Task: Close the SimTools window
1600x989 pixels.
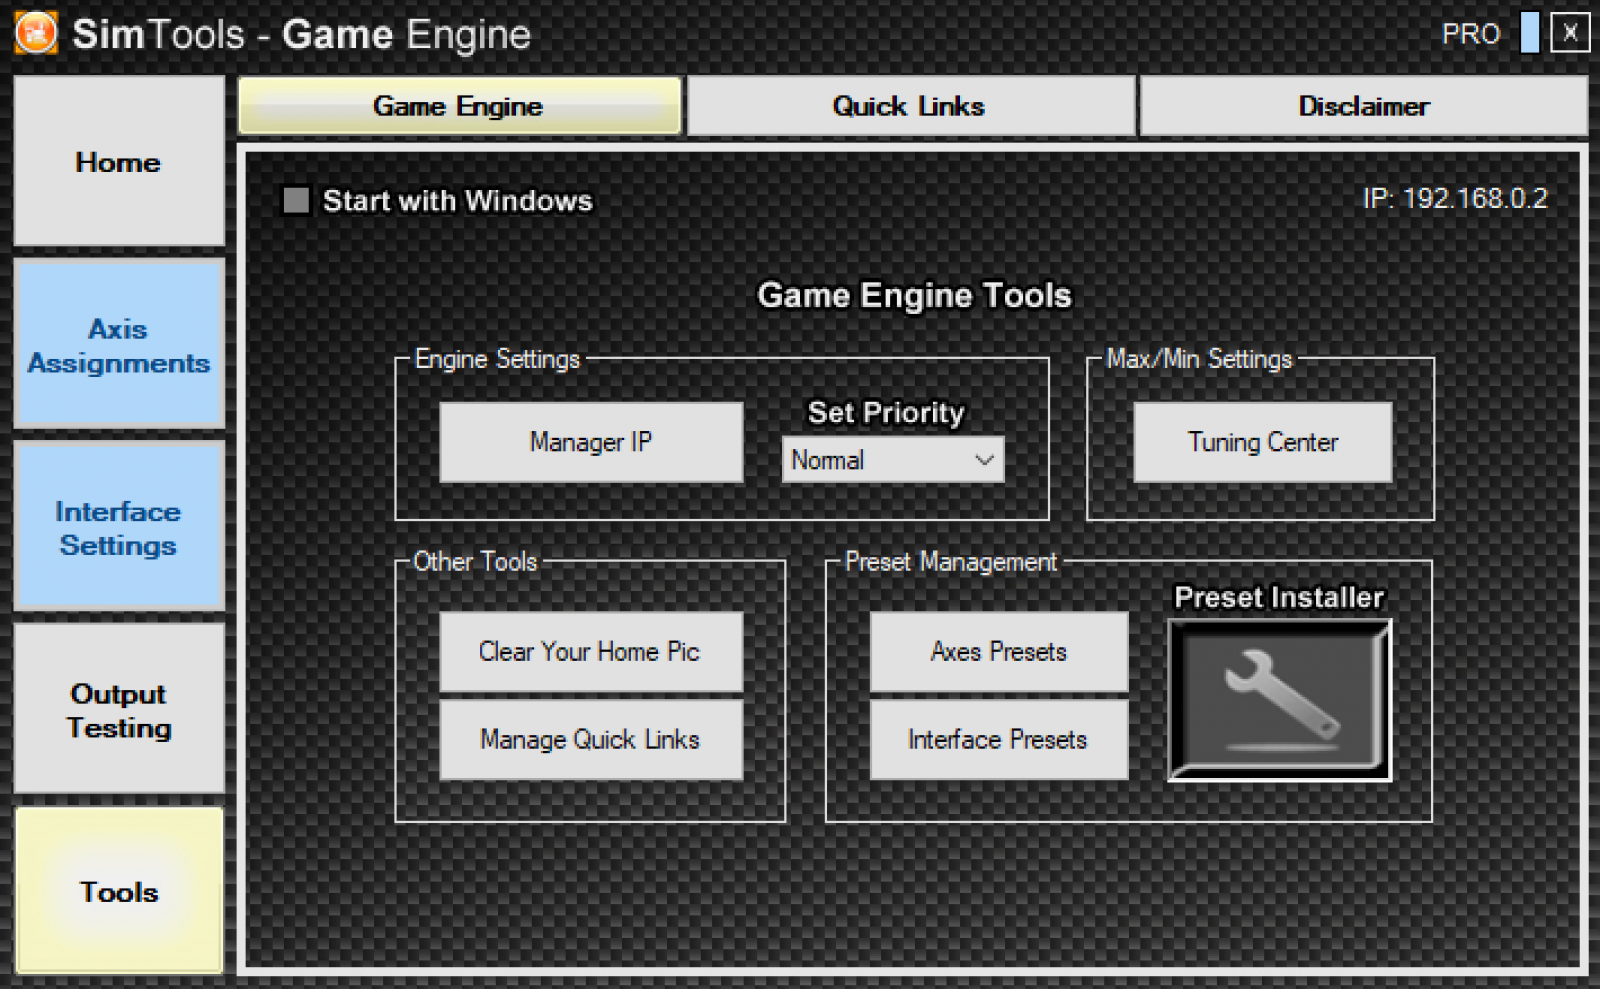Action: click(x=1570, y=32)
